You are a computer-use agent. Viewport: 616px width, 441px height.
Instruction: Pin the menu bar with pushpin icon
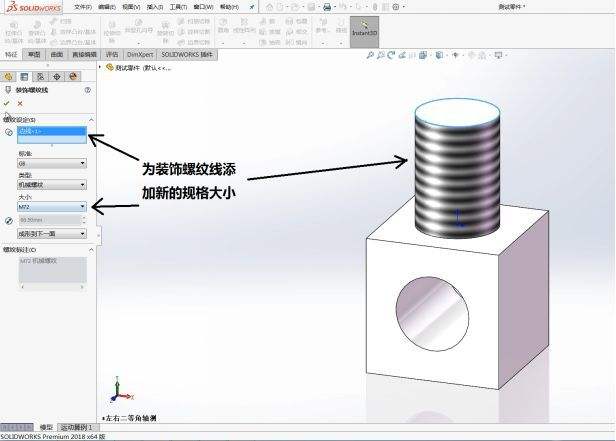(x=252, y=7)
